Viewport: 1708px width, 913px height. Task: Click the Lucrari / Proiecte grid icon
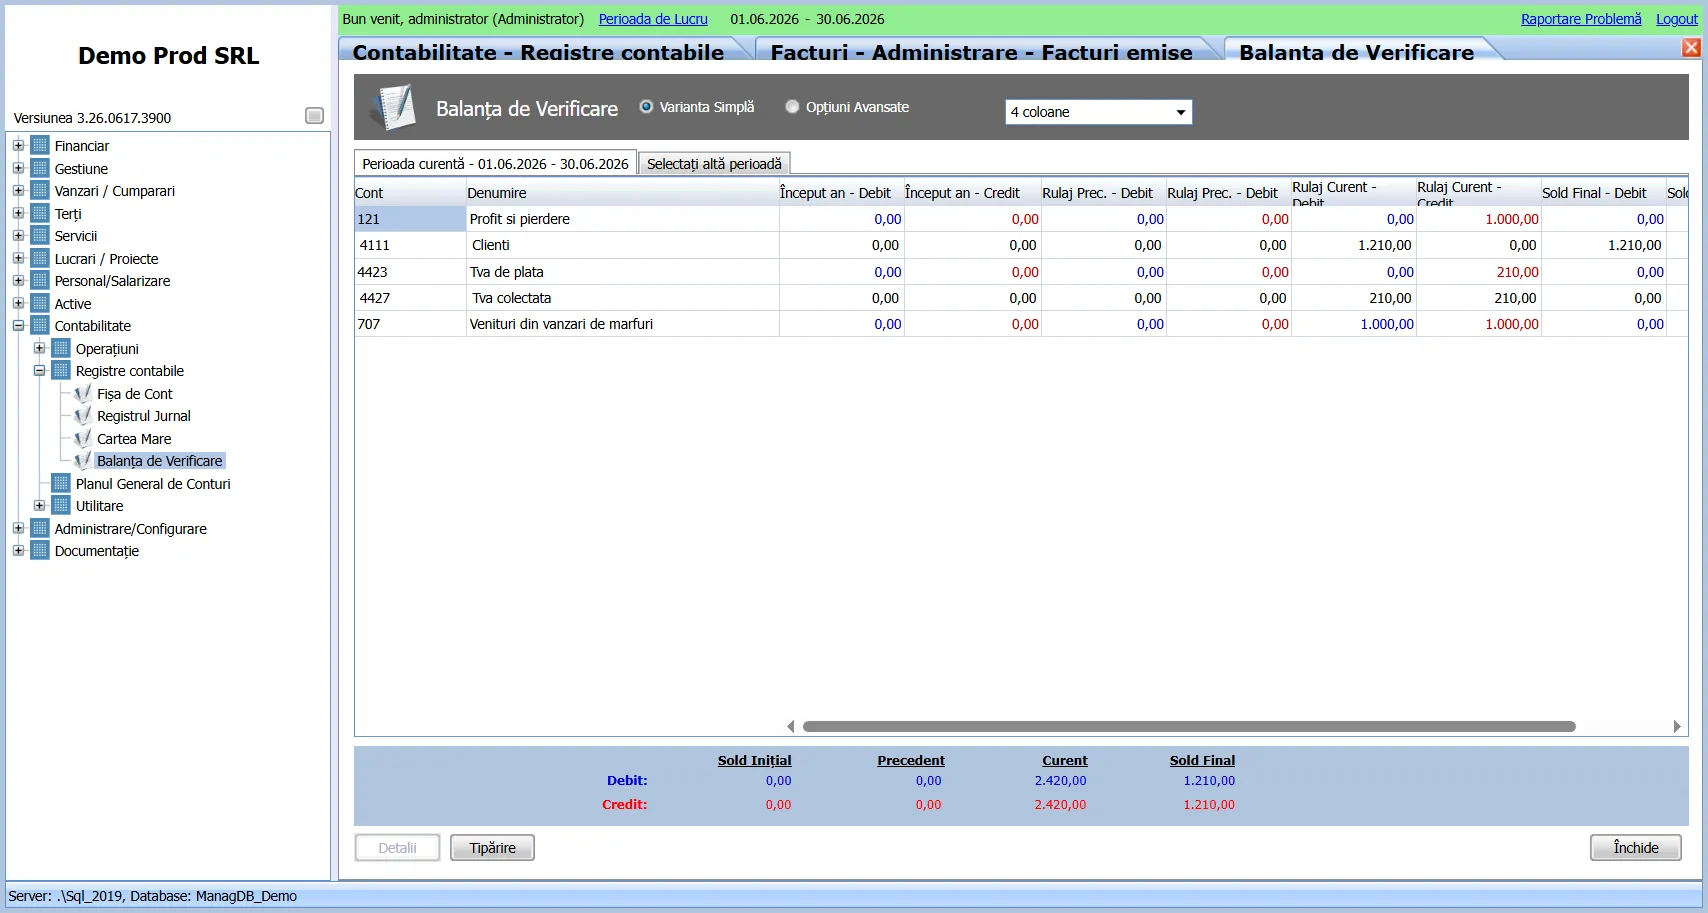pos(40,258)
